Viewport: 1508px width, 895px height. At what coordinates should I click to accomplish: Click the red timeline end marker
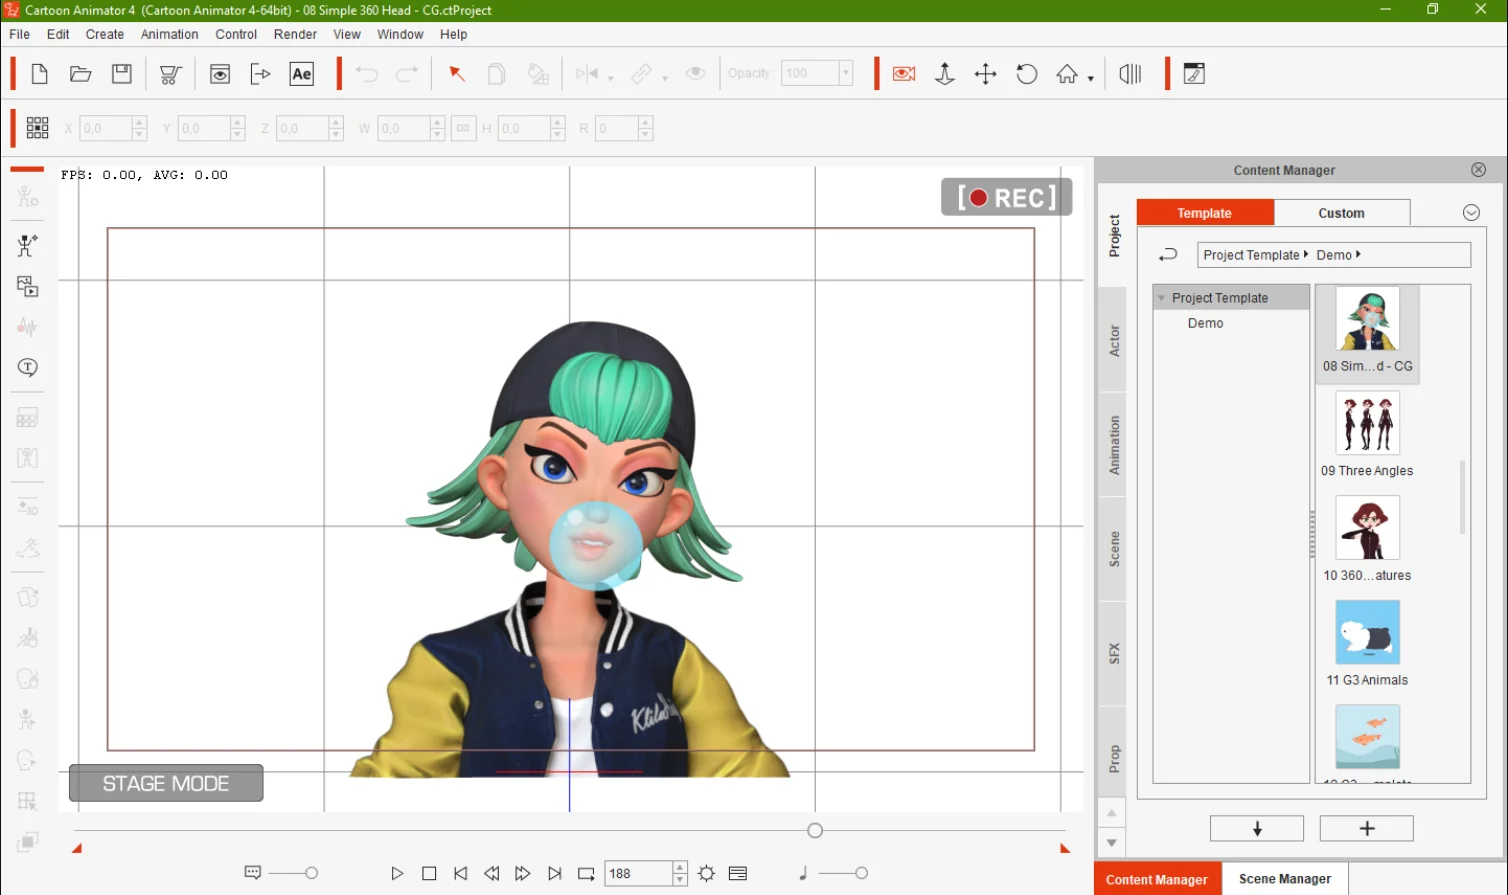[x=1065, y=848]
